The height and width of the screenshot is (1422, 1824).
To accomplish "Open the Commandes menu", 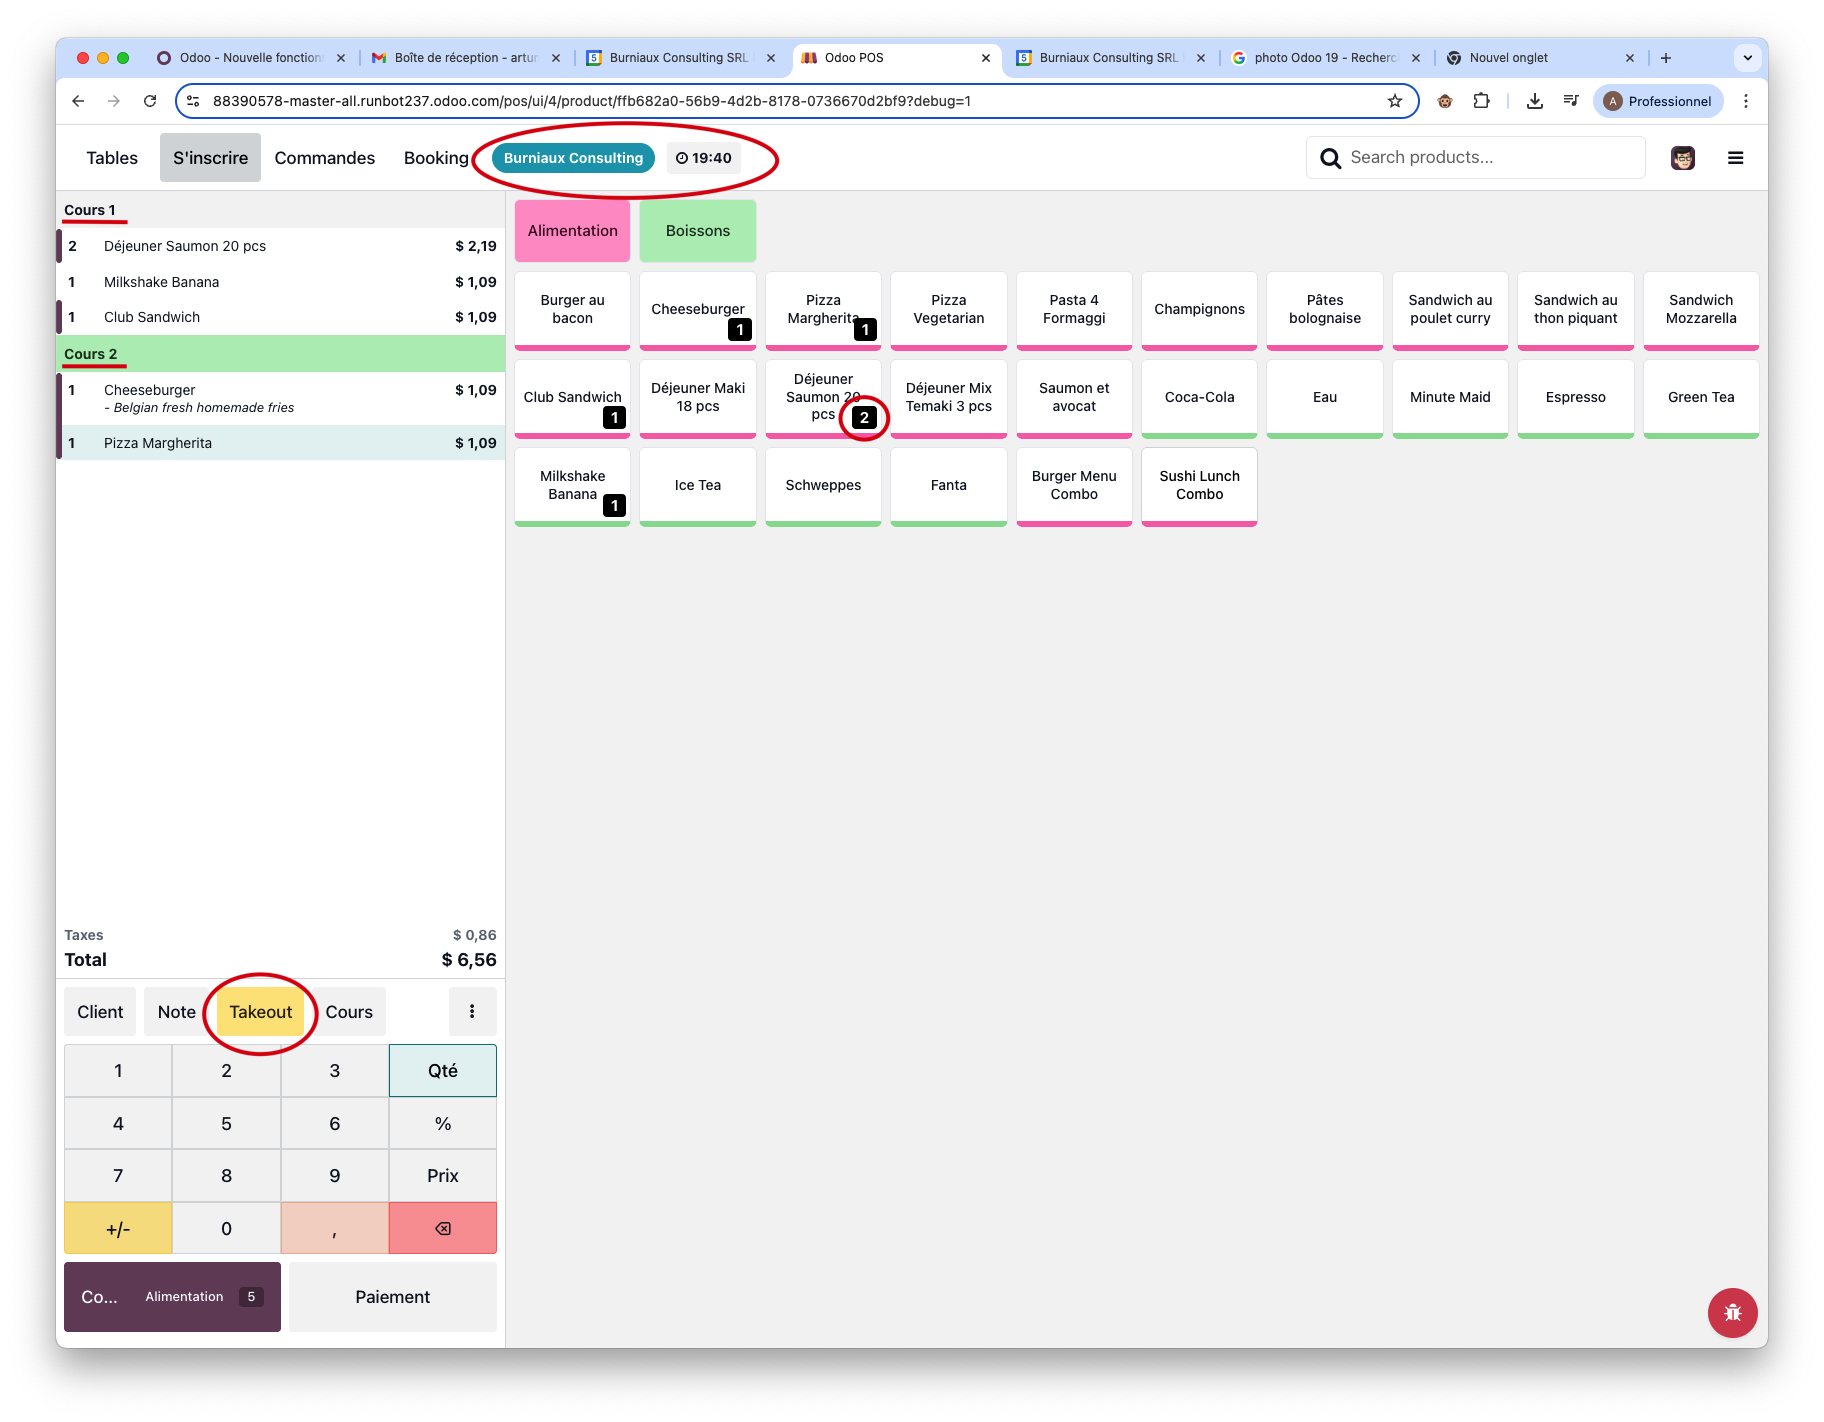I will point(324,158).
